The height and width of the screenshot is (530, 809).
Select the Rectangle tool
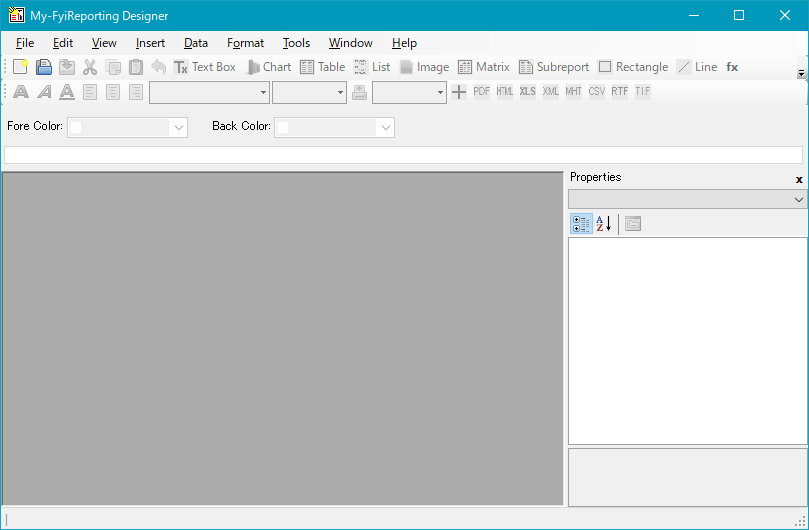point(633,67)
